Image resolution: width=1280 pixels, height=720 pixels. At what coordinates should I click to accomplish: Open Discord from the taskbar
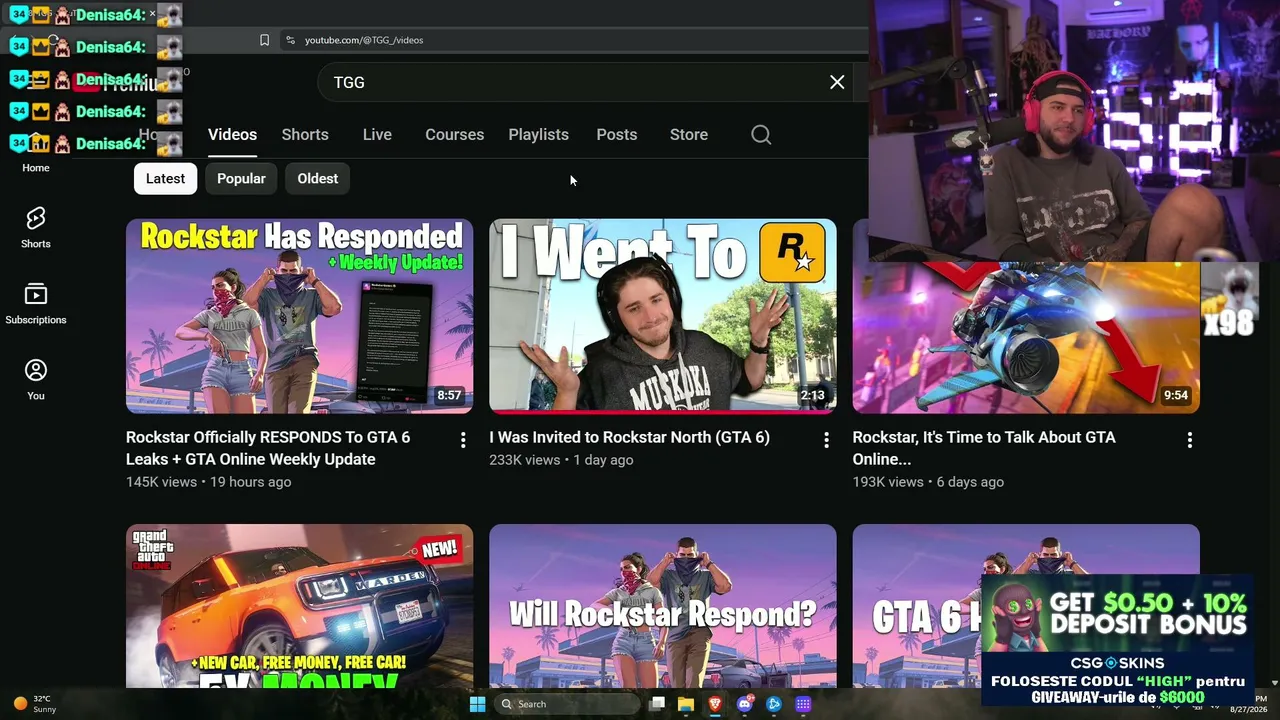(744, 704)
